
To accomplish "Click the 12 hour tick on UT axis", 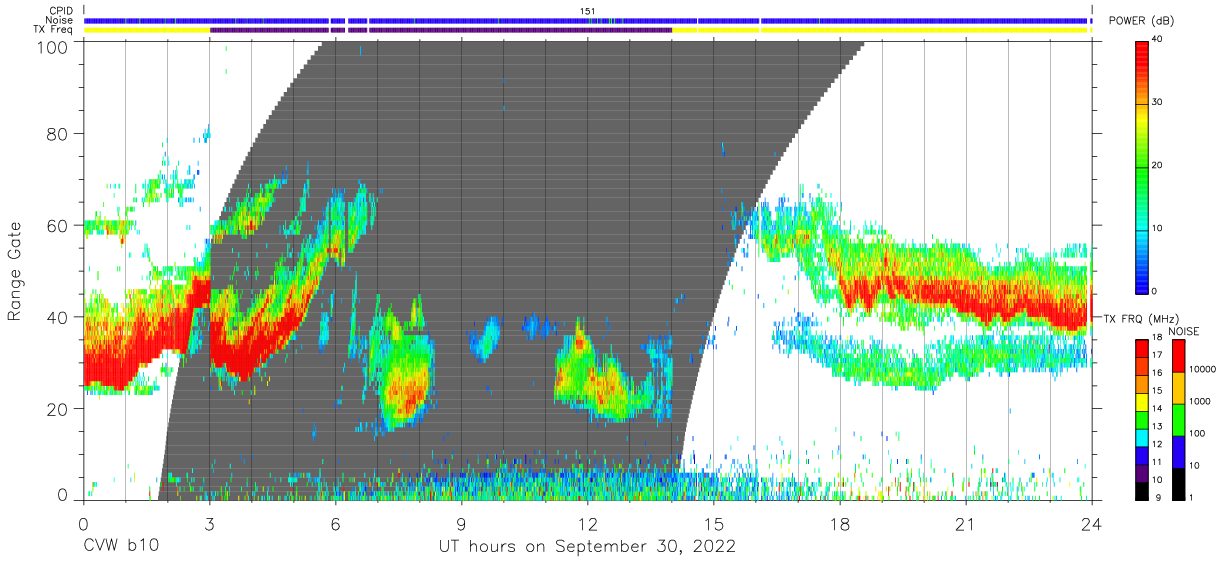I will click(587, 524).
